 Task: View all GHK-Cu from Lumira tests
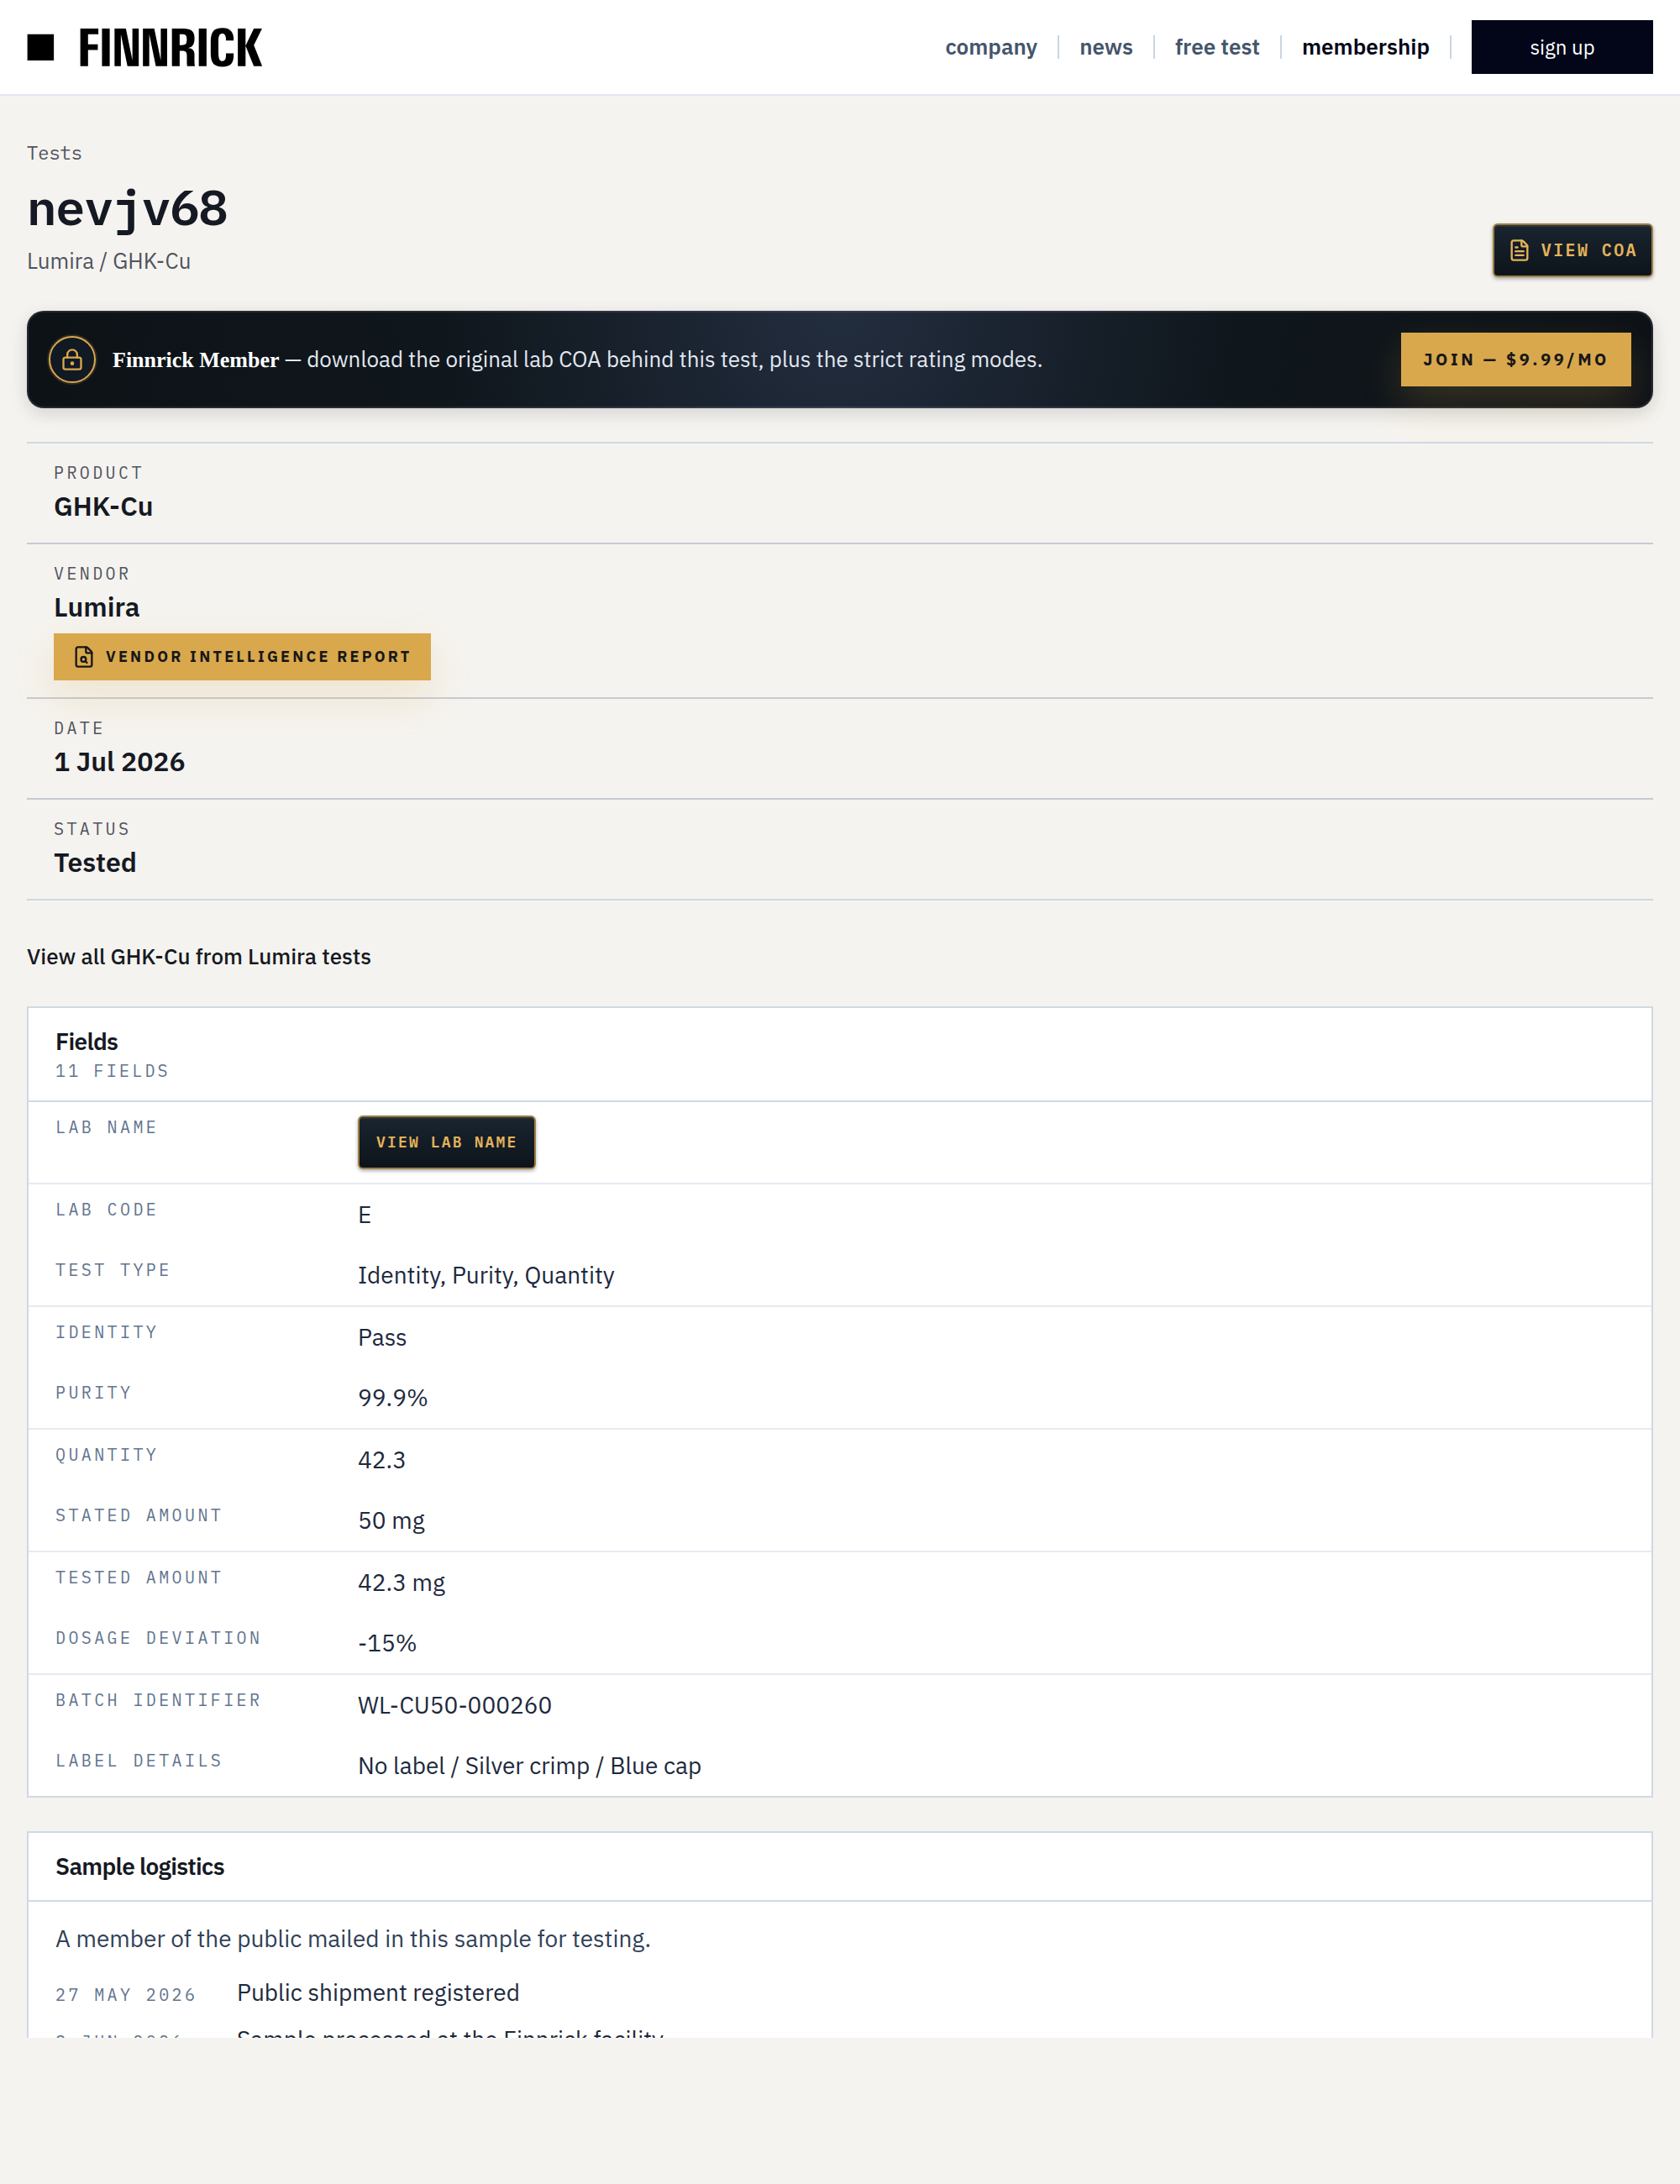199,957
